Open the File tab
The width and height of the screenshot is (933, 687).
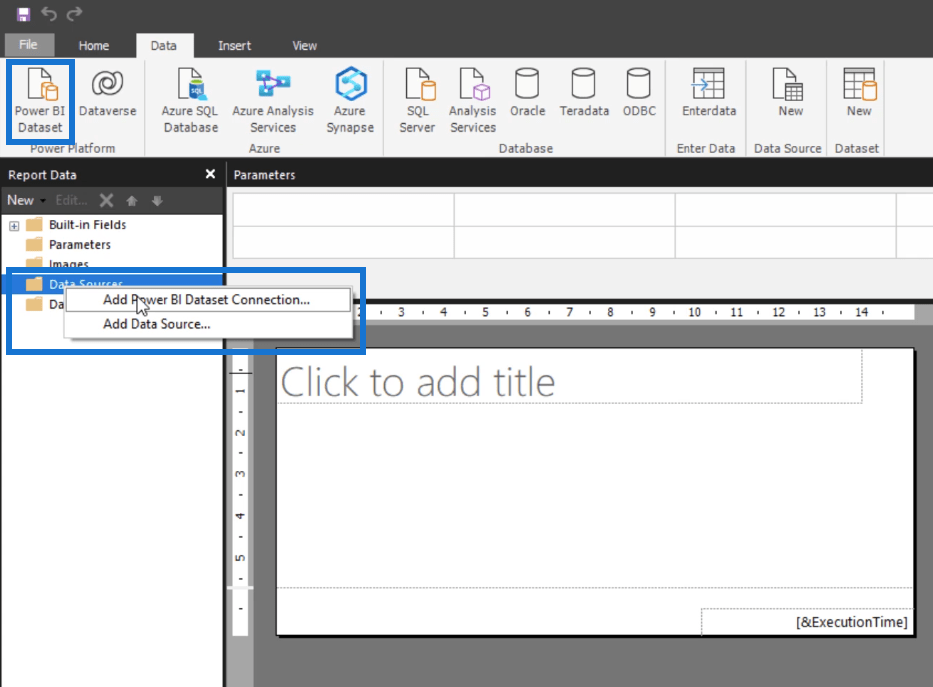point(29,45)
